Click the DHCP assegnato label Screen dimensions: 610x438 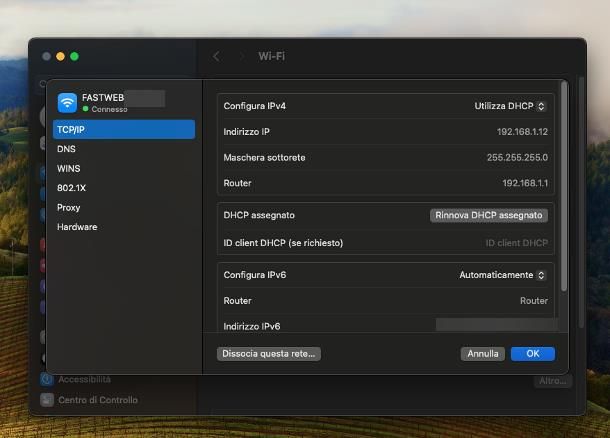pyautogui.click(x=259, y=215)
